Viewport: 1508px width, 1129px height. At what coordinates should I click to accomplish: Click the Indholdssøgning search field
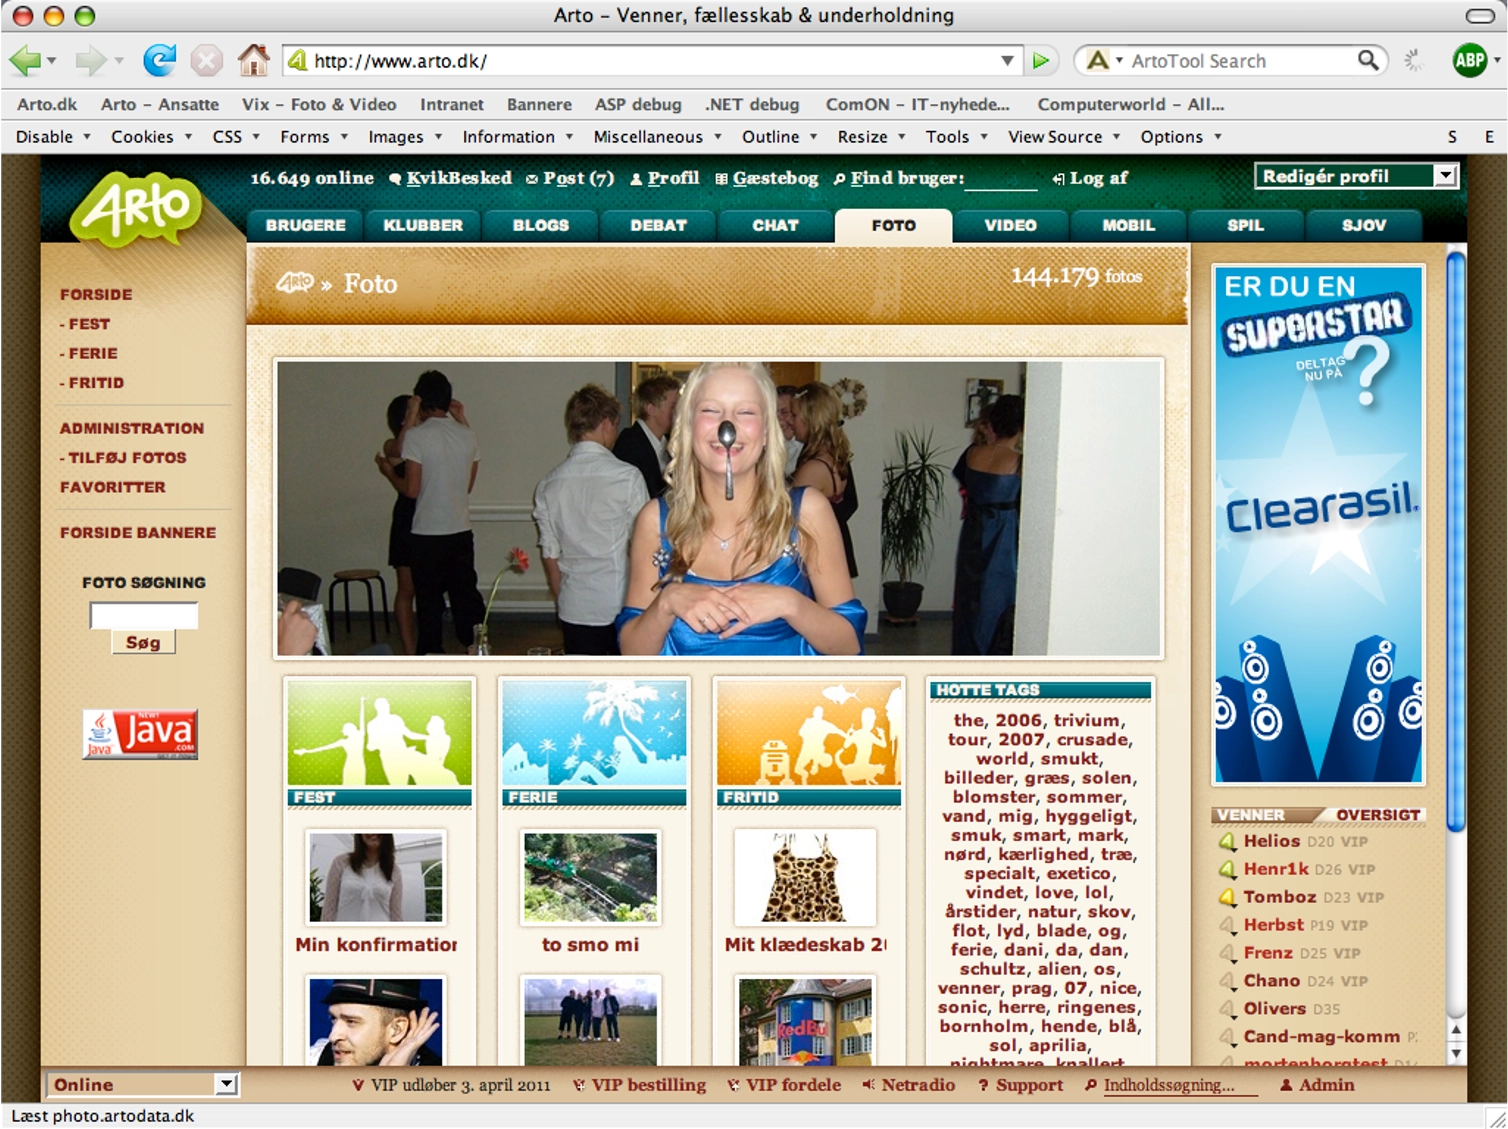[x=1180, y=1086]
